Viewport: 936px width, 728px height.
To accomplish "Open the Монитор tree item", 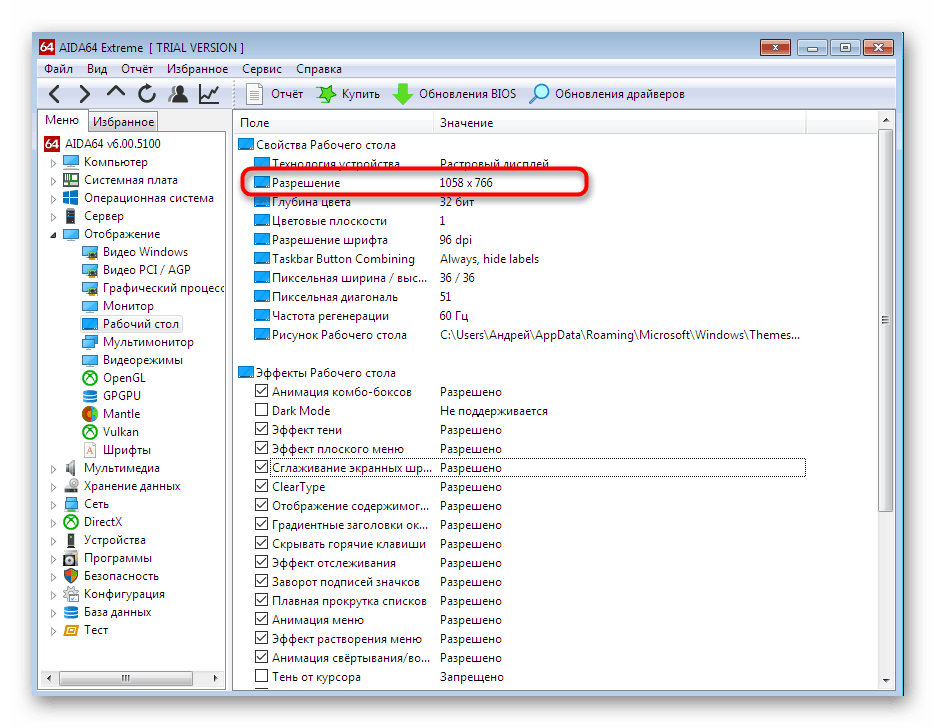I will point(118,306).
